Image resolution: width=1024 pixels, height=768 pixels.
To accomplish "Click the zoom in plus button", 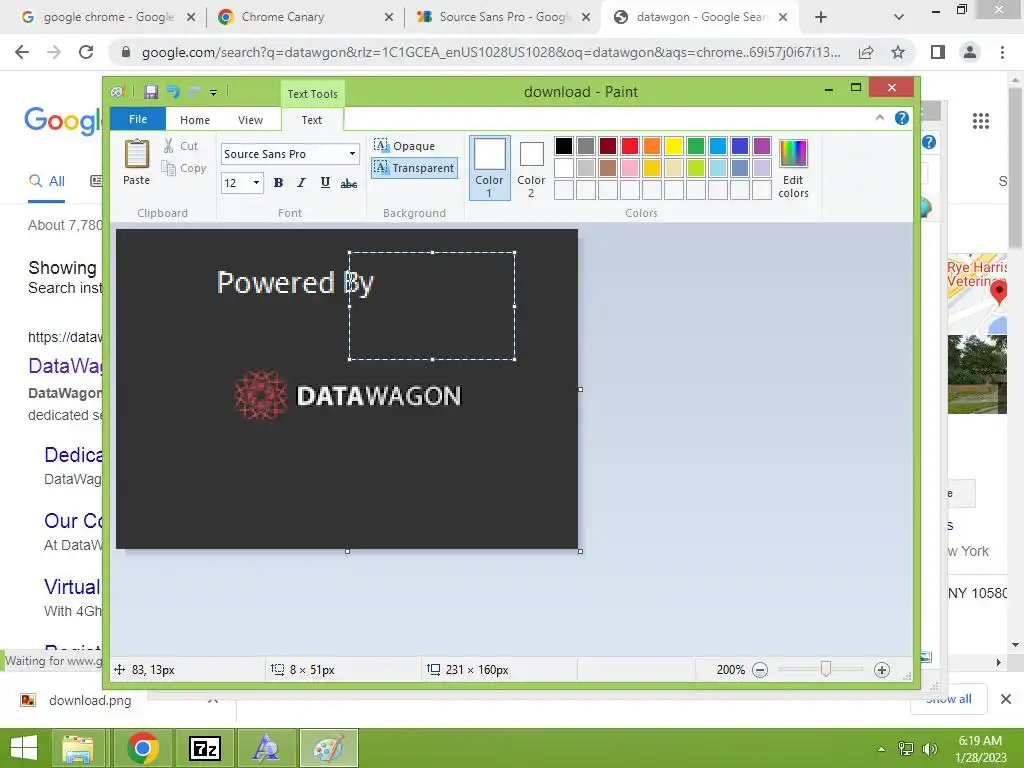I will pyautogui.click(x=882, y=670).
